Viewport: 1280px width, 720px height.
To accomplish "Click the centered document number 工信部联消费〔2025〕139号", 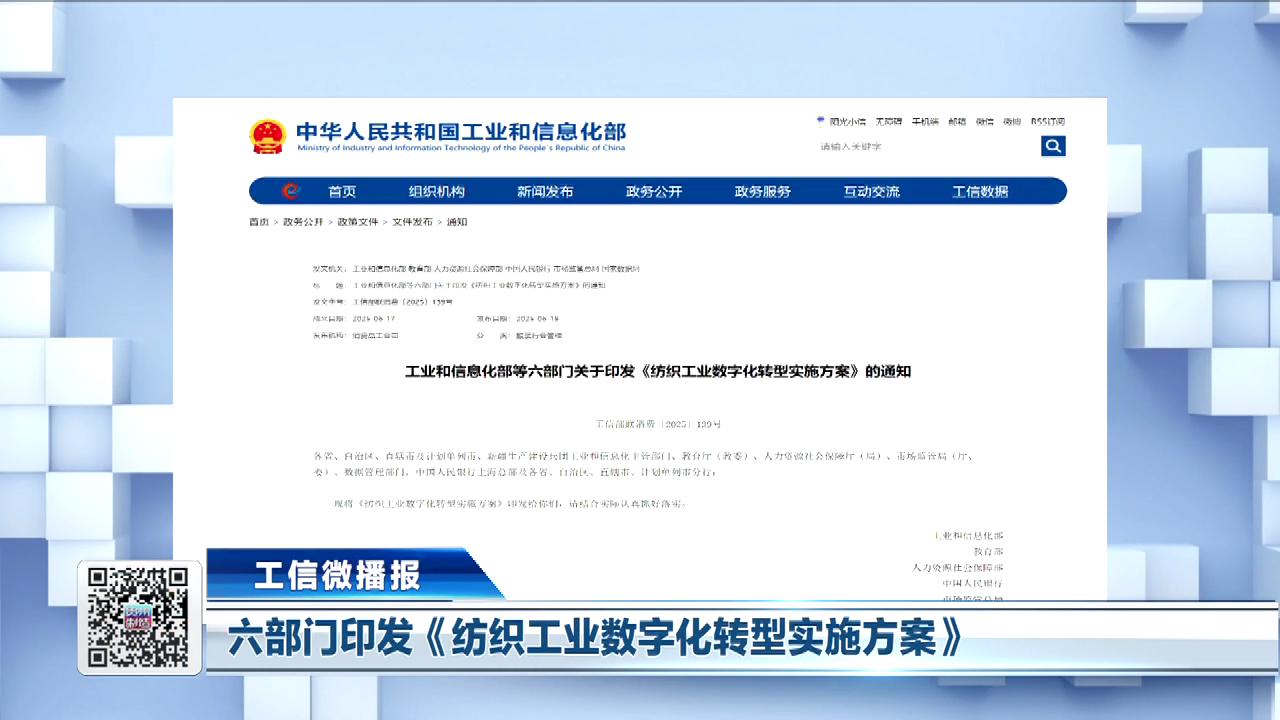I will 658,424.
